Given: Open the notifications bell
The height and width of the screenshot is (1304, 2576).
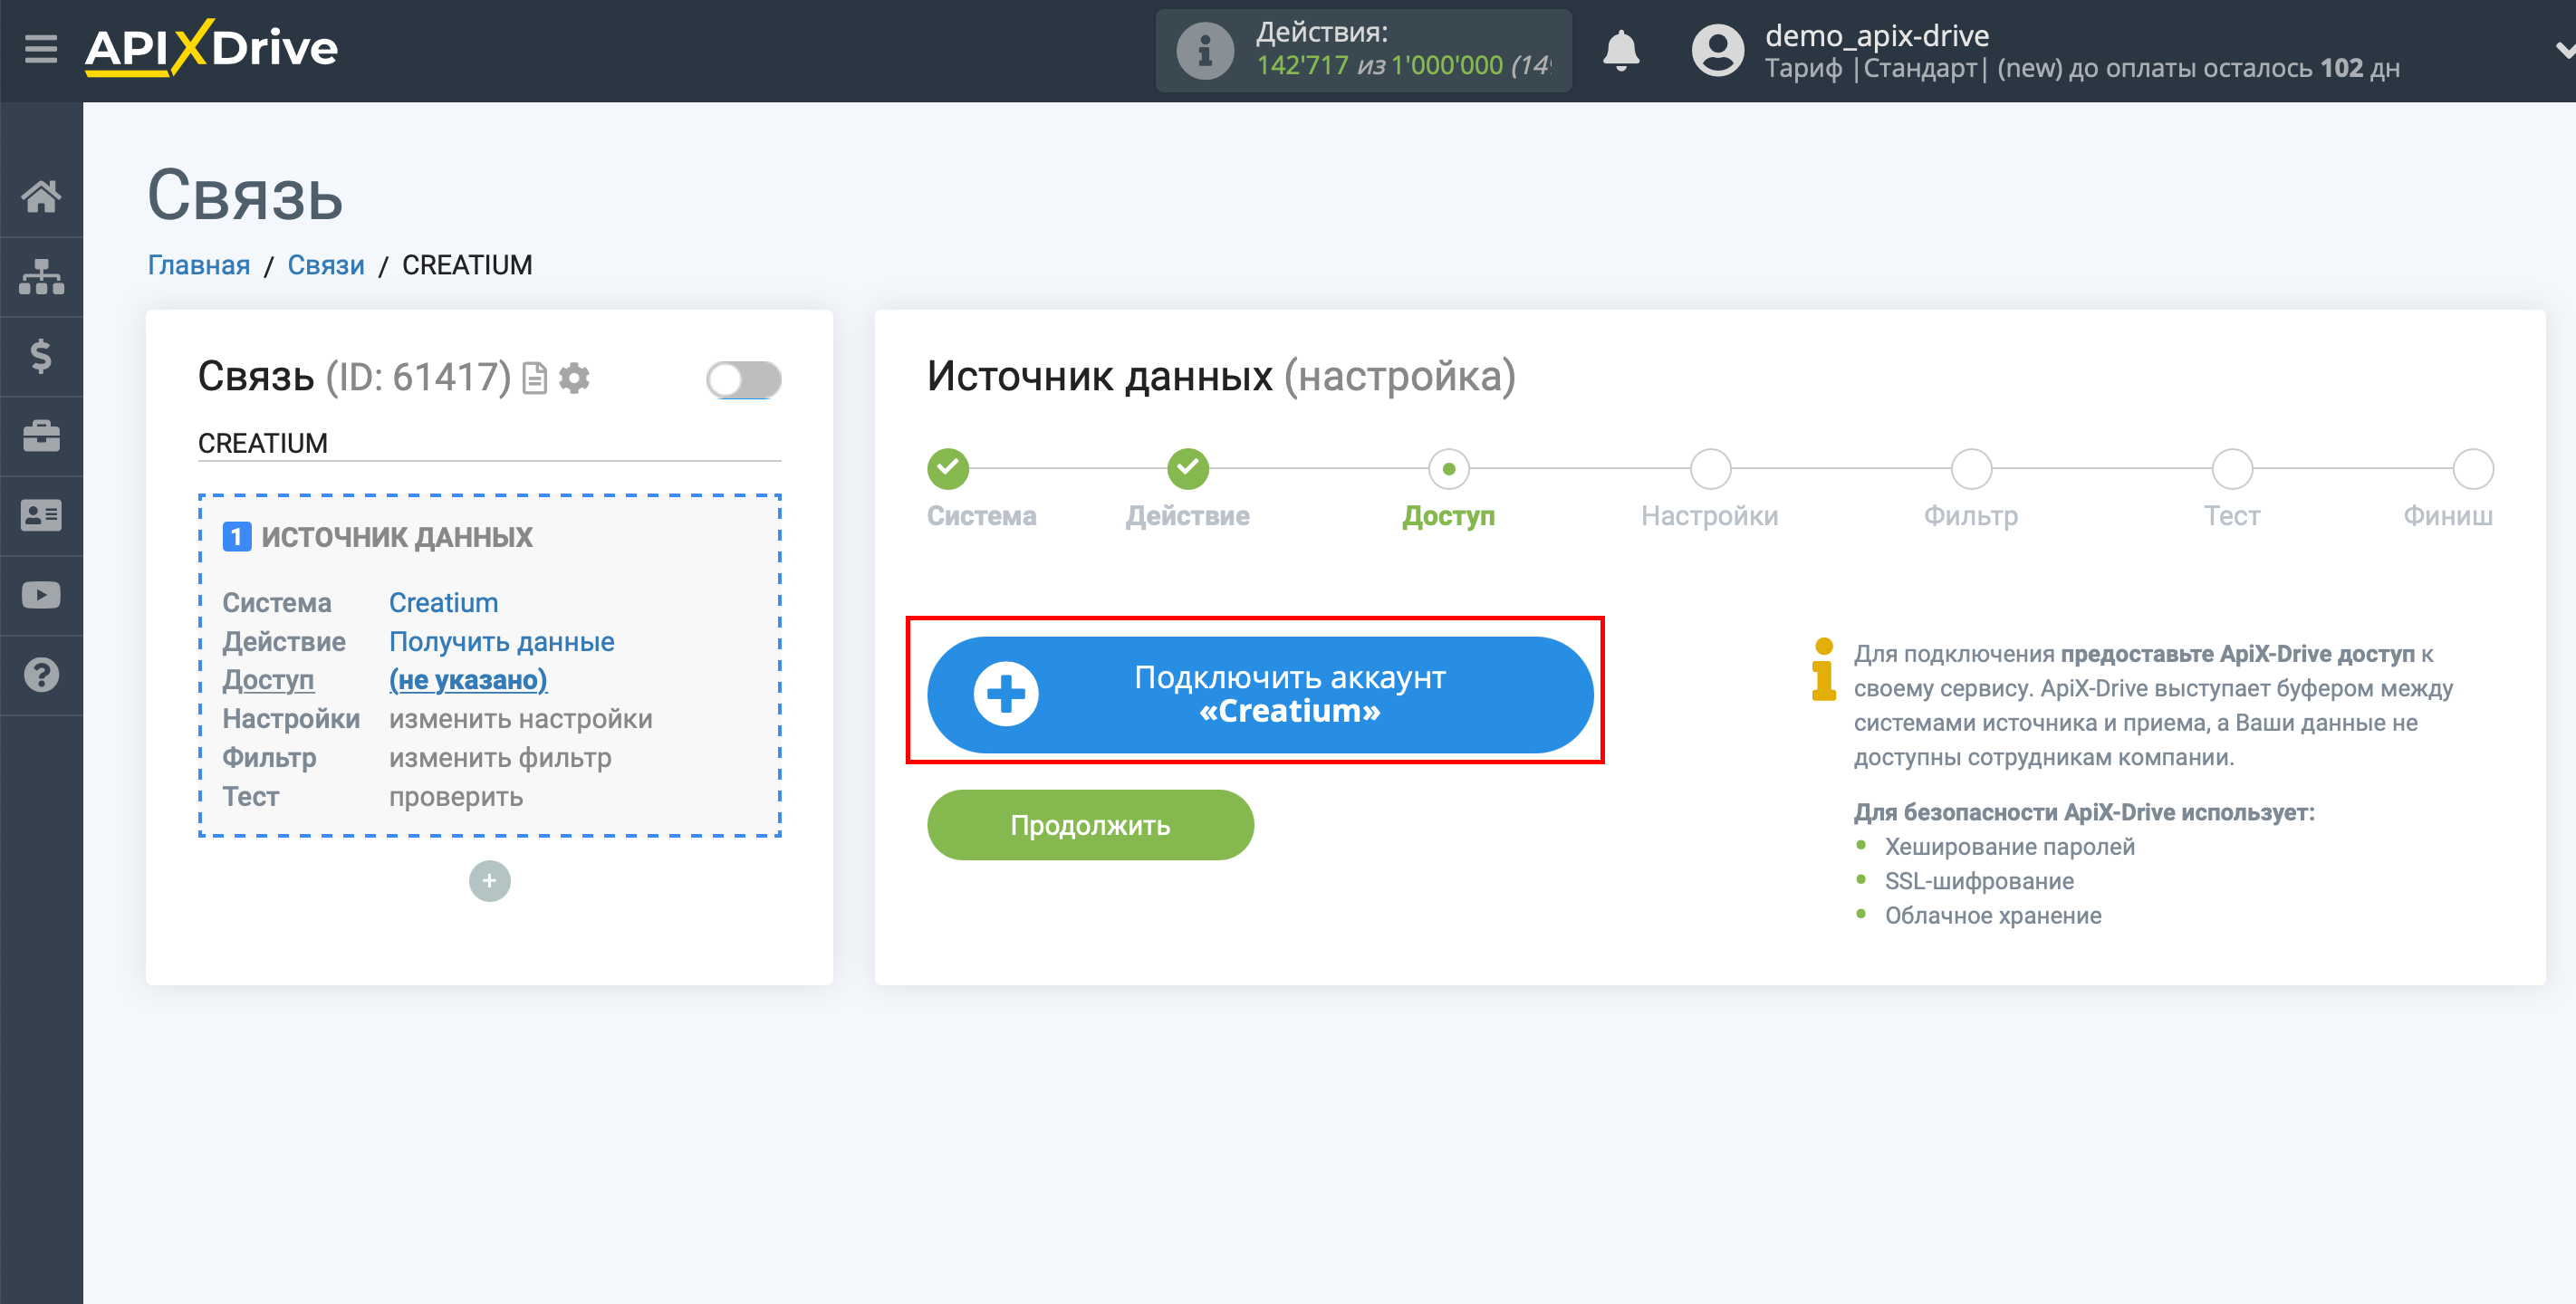Looking at the screenshot, I should 1621,50.
